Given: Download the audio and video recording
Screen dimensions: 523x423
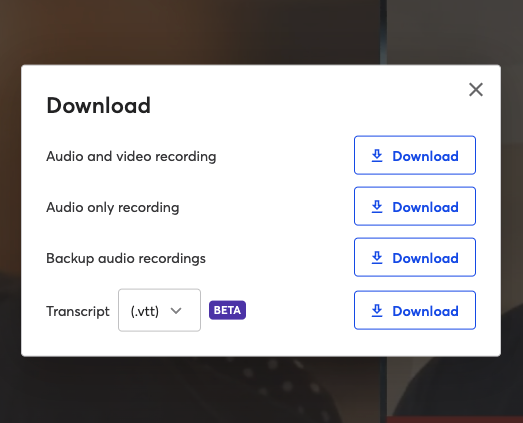Looking at the screenshot, I should pos(415,155).
